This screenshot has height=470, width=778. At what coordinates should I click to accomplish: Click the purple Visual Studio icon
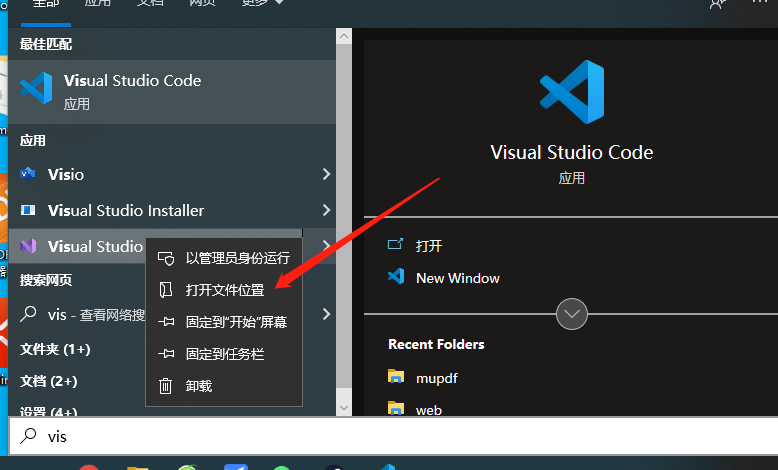[x=28, y=246]
